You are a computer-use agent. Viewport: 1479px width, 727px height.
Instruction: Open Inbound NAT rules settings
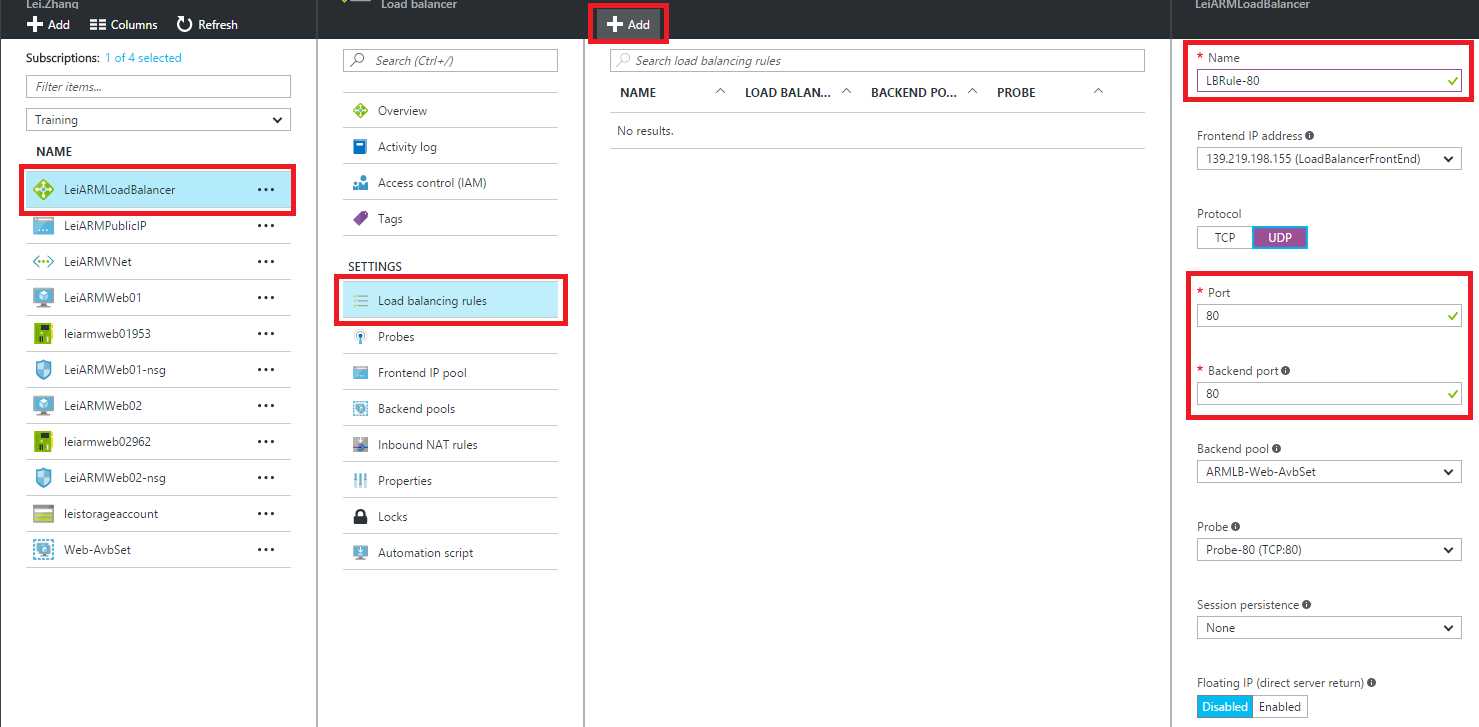pyautogui.click(x=450, y=445)
